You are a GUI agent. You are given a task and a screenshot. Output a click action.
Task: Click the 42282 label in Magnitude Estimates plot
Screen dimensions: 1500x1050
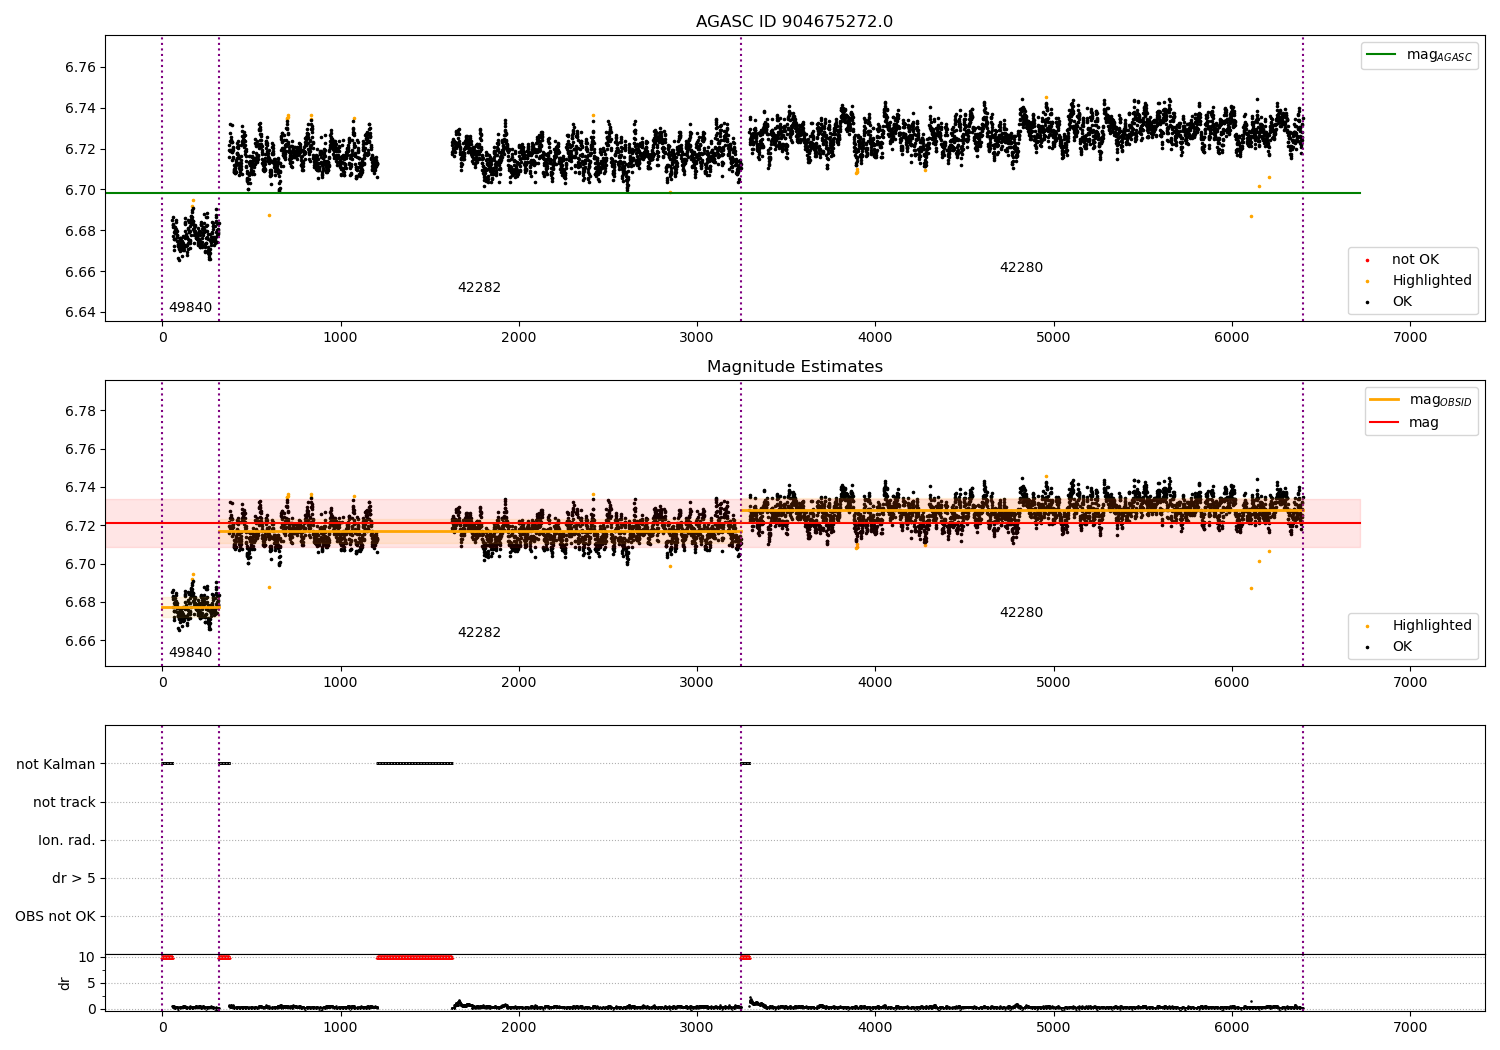coord(479,632)
